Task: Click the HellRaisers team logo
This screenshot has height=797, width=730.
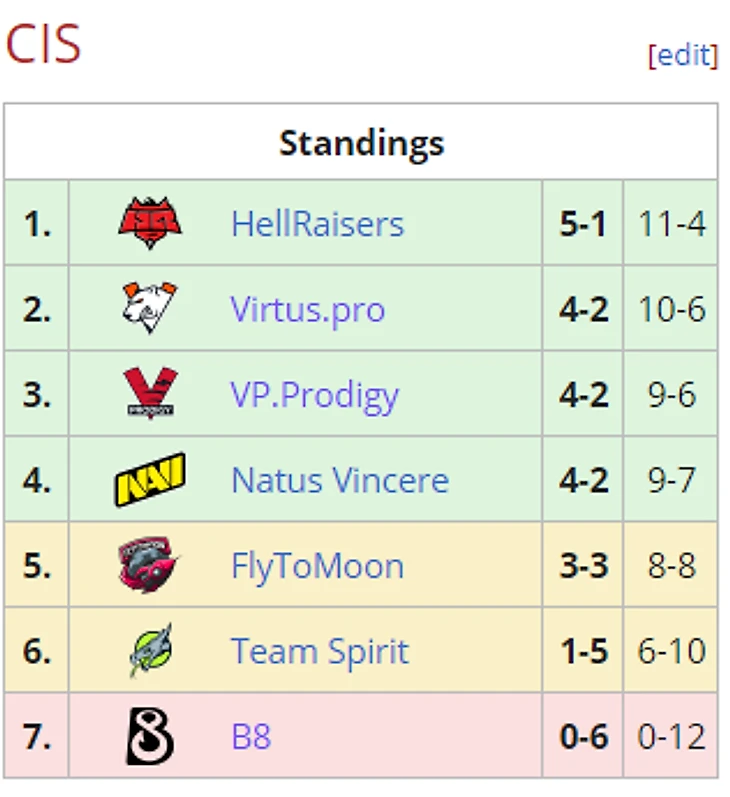Action: point(150,223)
